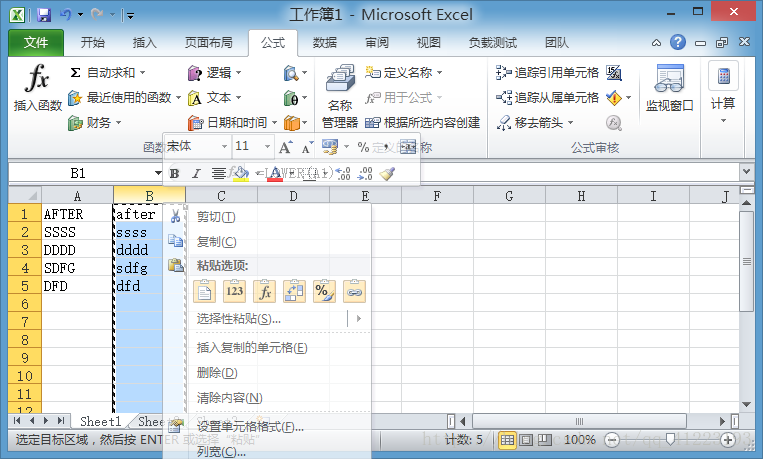This screenshot has width=763, height=459.
Task: Open the Text (文本) functions list
Action: click(x=215, y=98)
